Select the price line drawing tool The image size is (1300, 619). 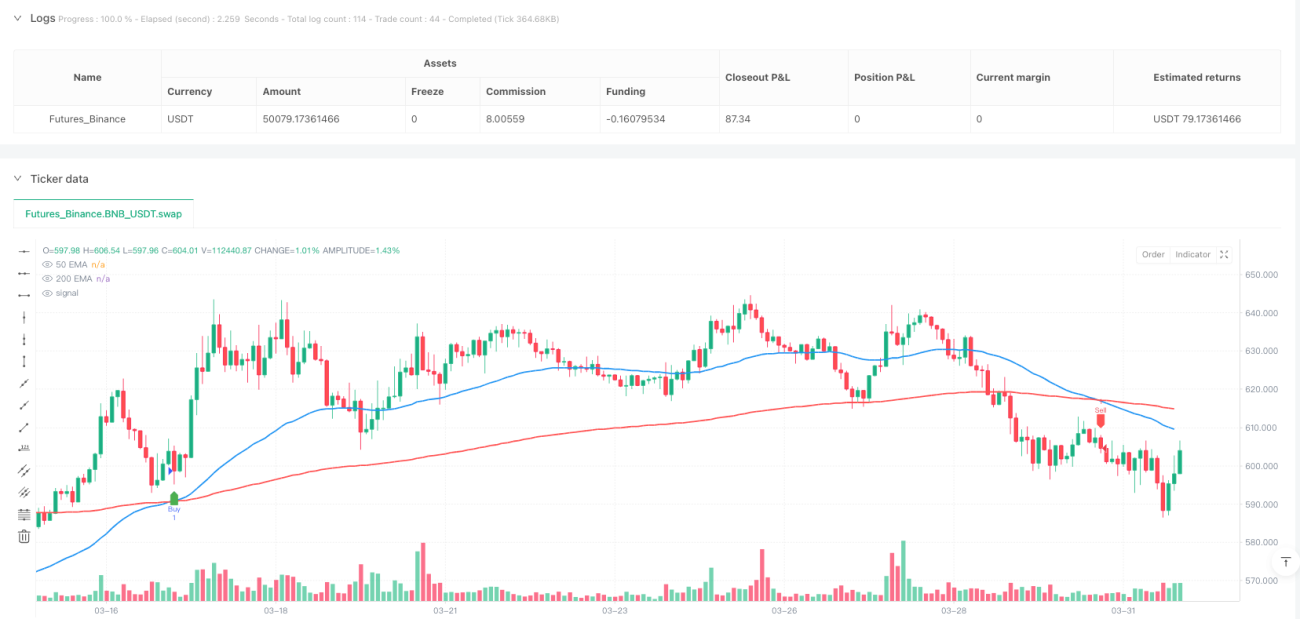click(x=25, y=449)
